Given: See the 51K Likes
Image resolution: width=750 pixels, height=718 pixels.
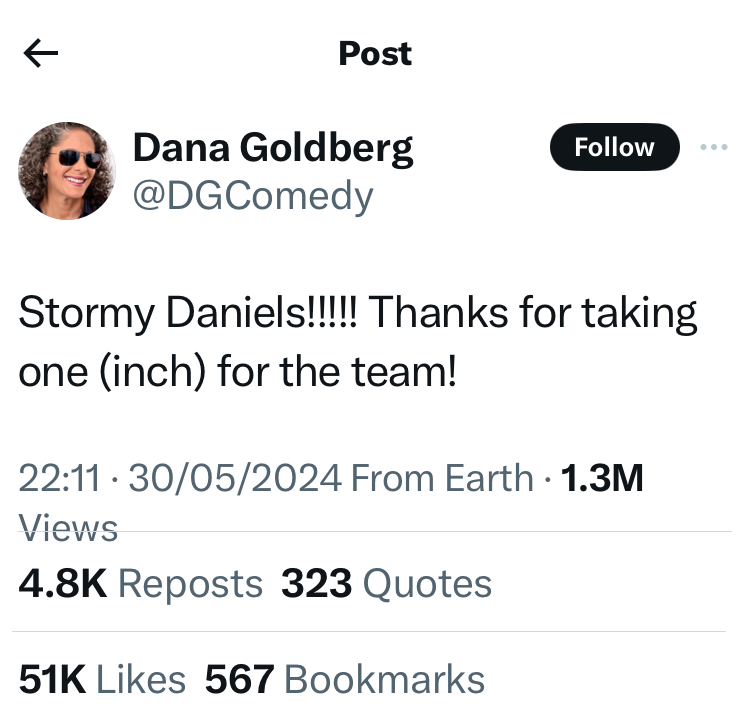Looking at the screenshot, I should point(103,680).
